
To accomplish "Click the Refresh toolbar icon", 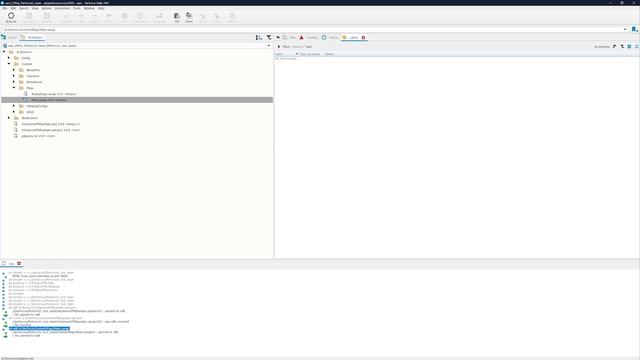I will 11,17.
